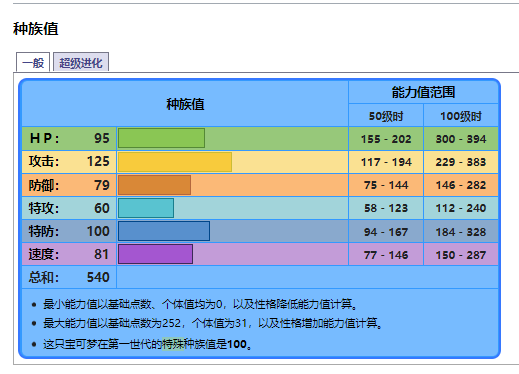Click the HP range 300 - 394
Screen dimensions: 519x374
click(x=461, y=139)
